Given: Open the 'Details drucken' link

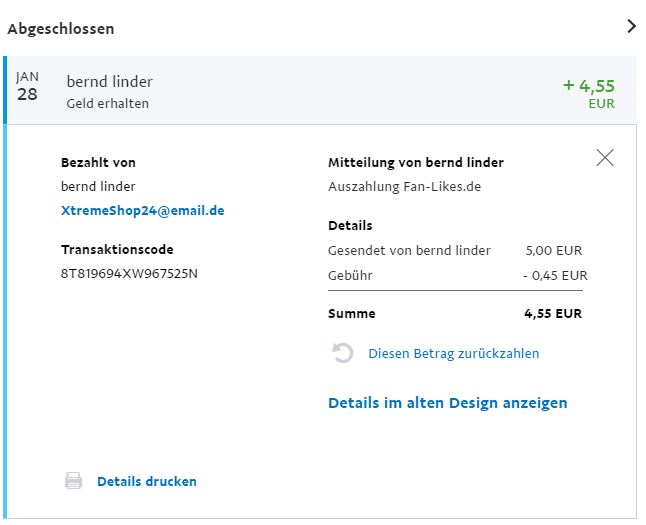Looking at the screenshot, I should coord(146,481).
